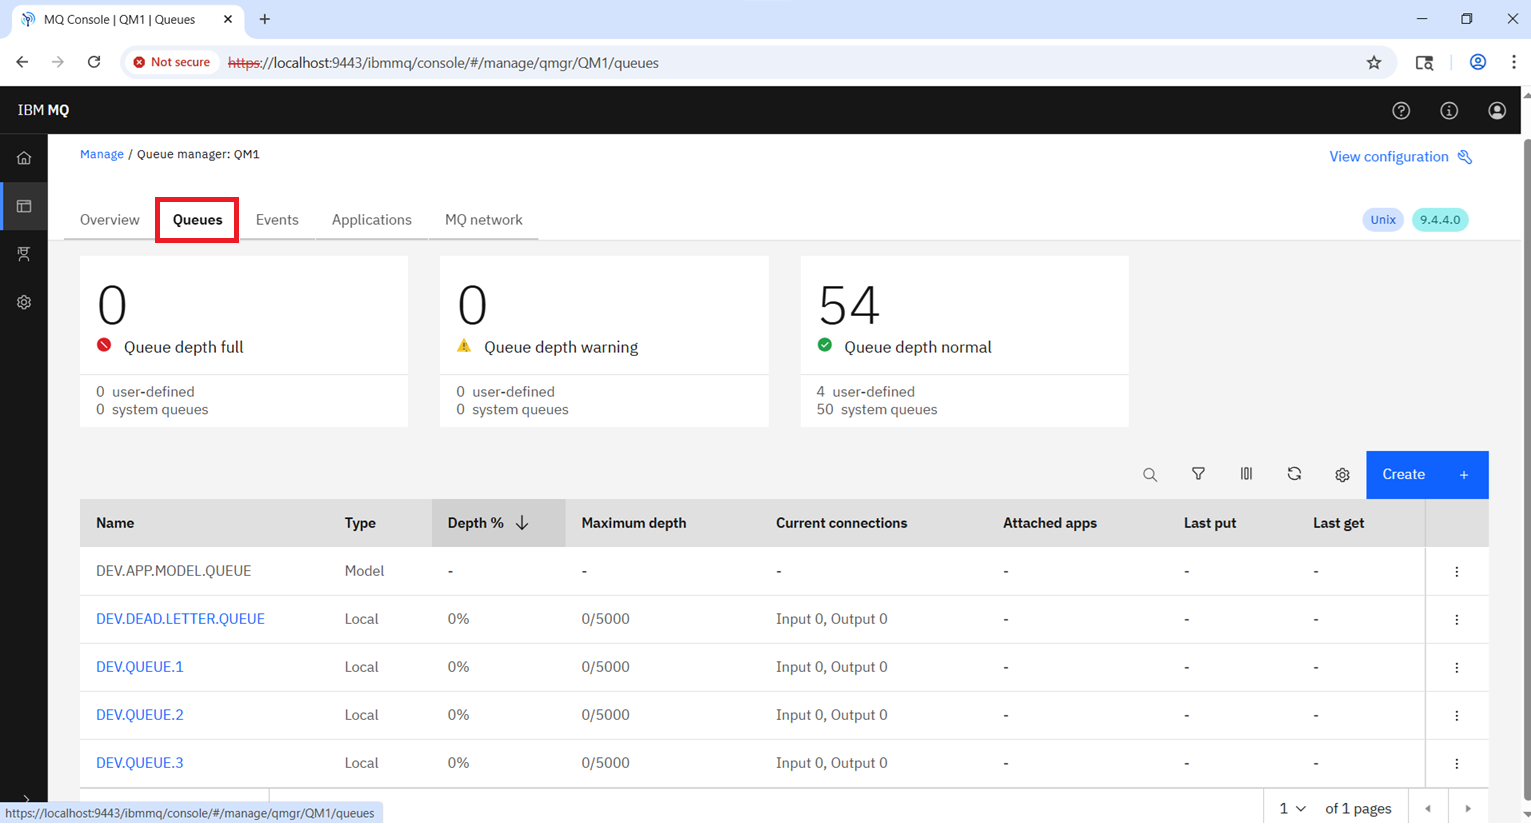1531x824 pixels.
Task: Open overflow menu for DEV.QUEUE.2
Action: click(x=1457, y=716)
